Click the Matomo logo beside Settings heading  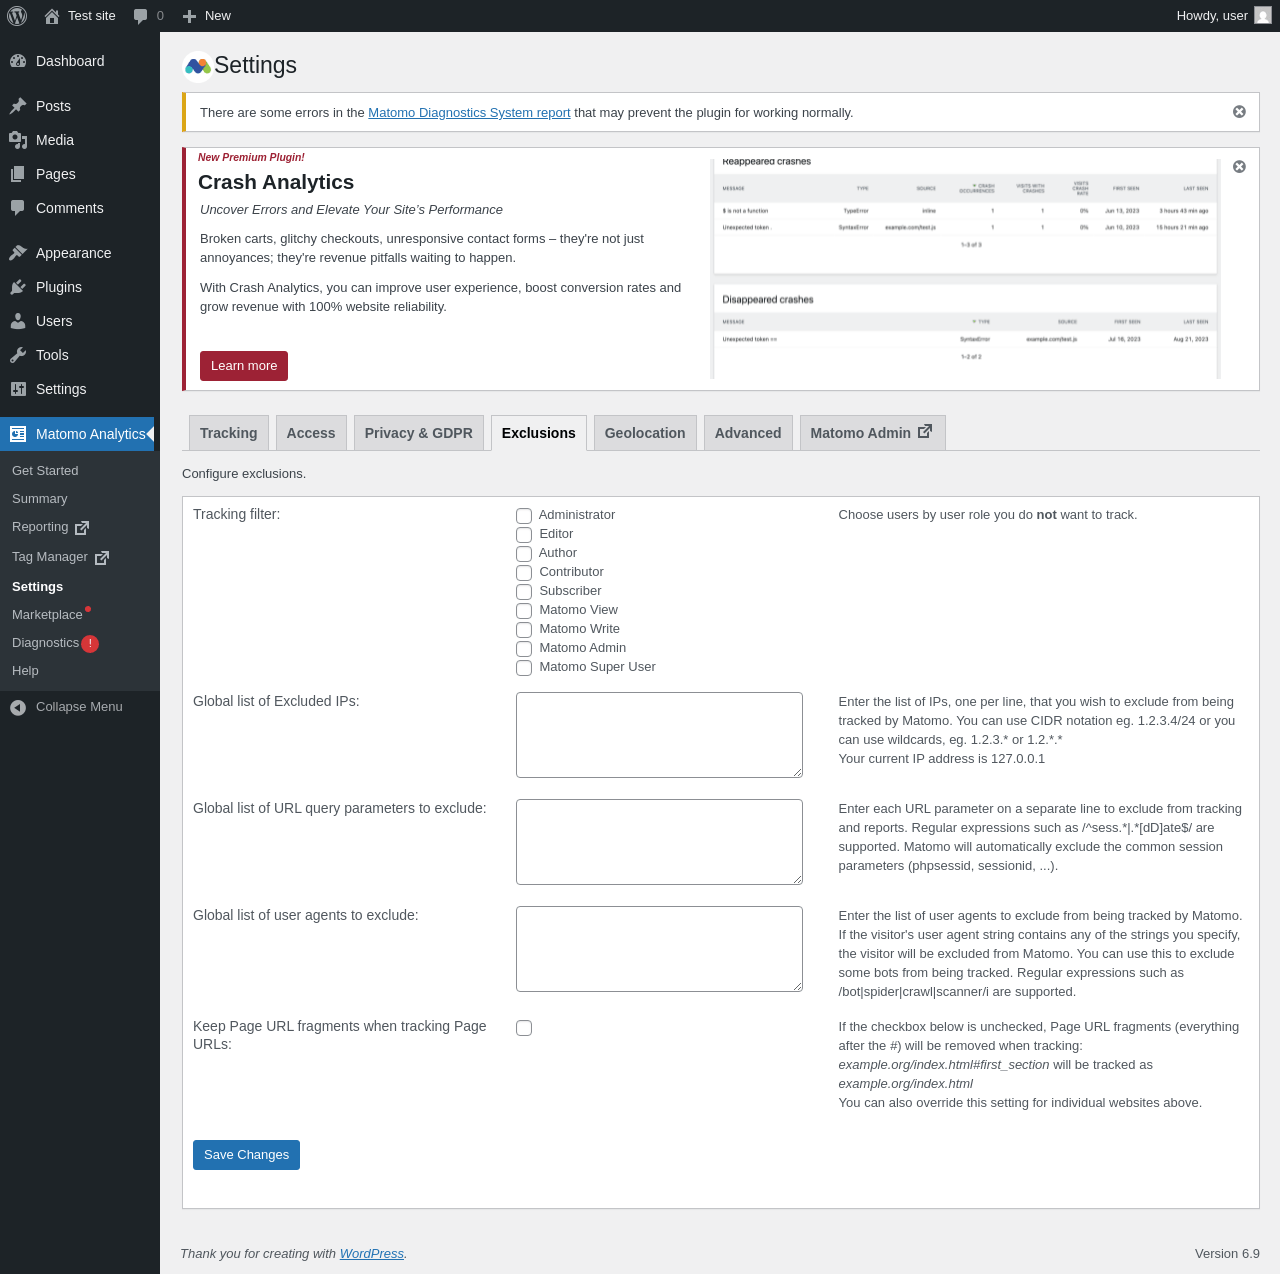click(198, 66)
